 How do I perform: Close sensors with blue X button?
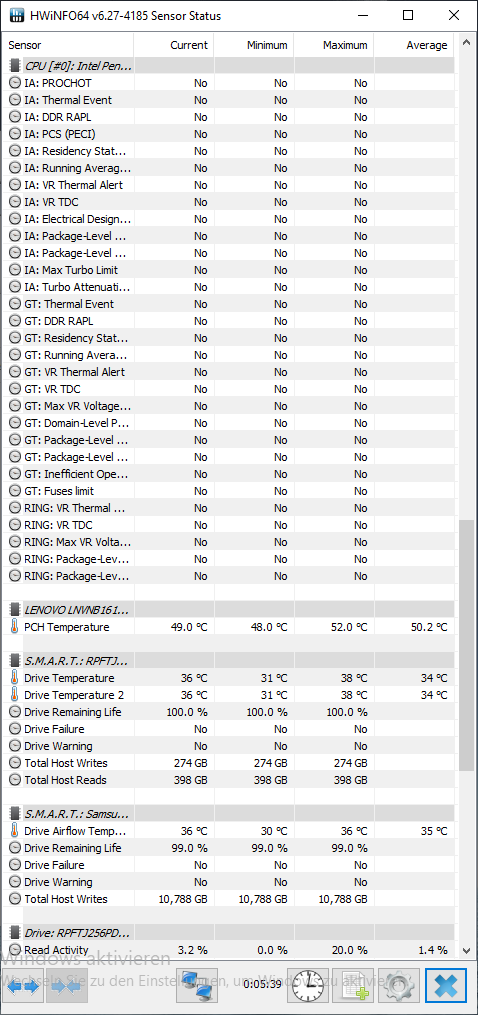coord(448,985)
